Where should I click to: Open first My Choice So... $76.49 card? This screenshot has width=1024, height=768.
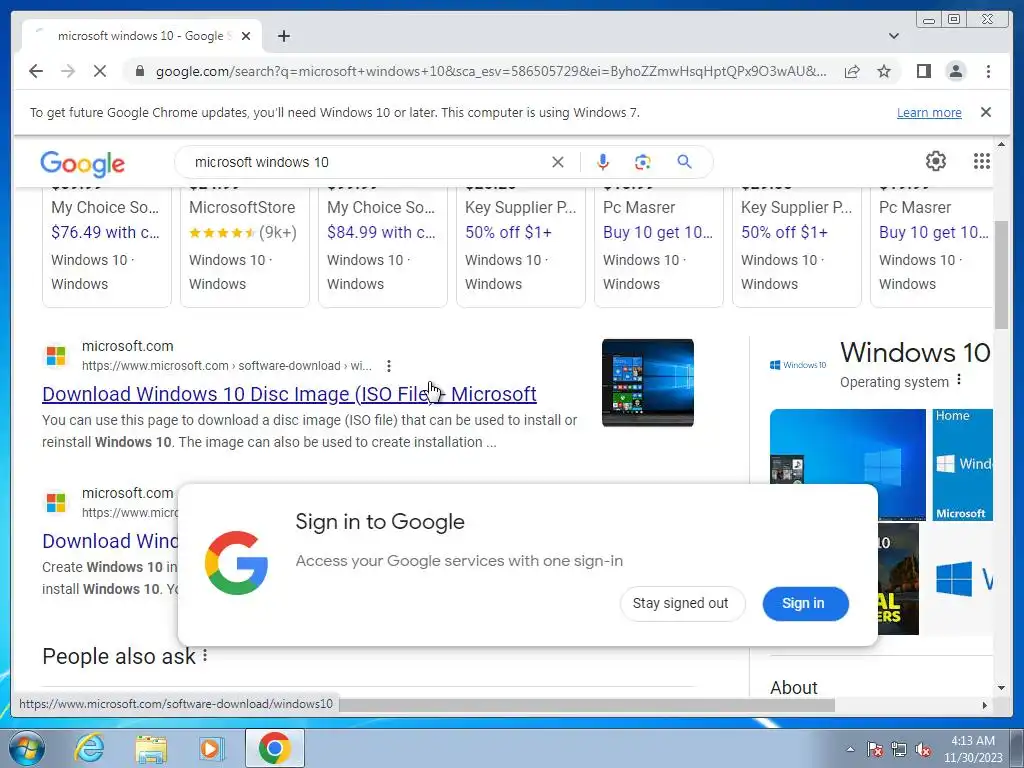pyautogui.click(x=106, y=246)
